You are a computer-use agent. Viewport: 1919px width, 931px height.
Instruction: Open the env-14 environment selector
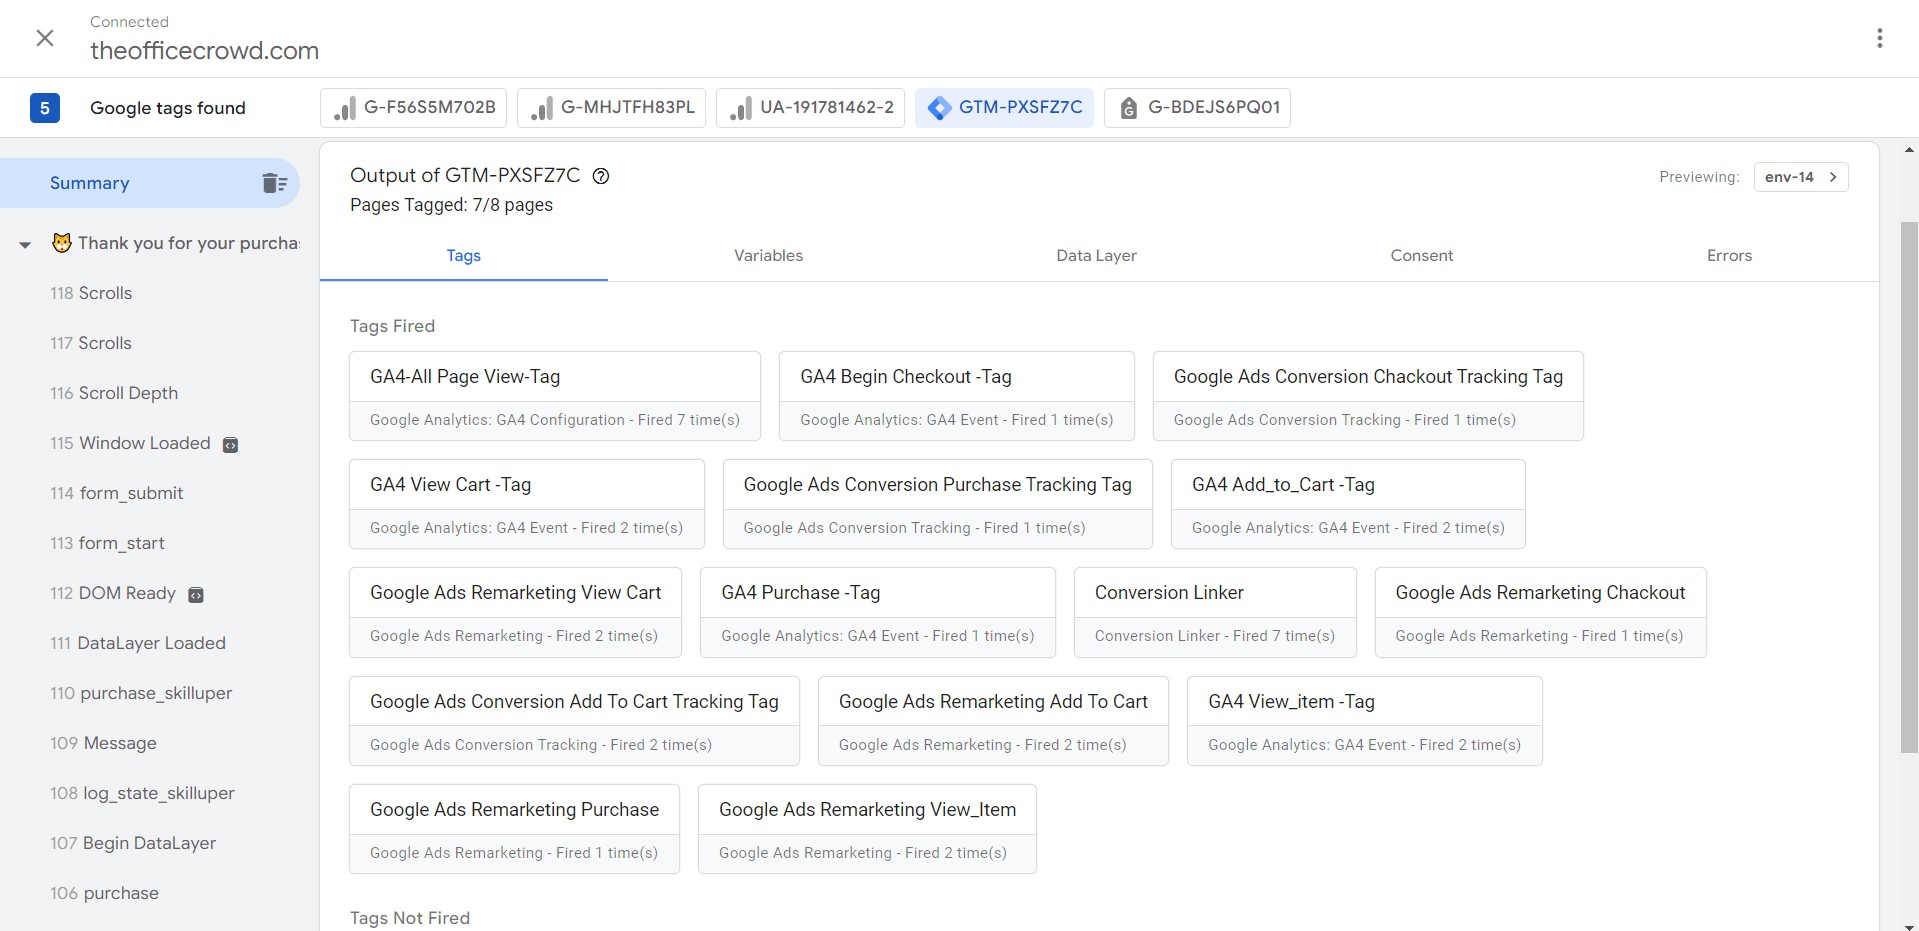(x=1800, y=177)
